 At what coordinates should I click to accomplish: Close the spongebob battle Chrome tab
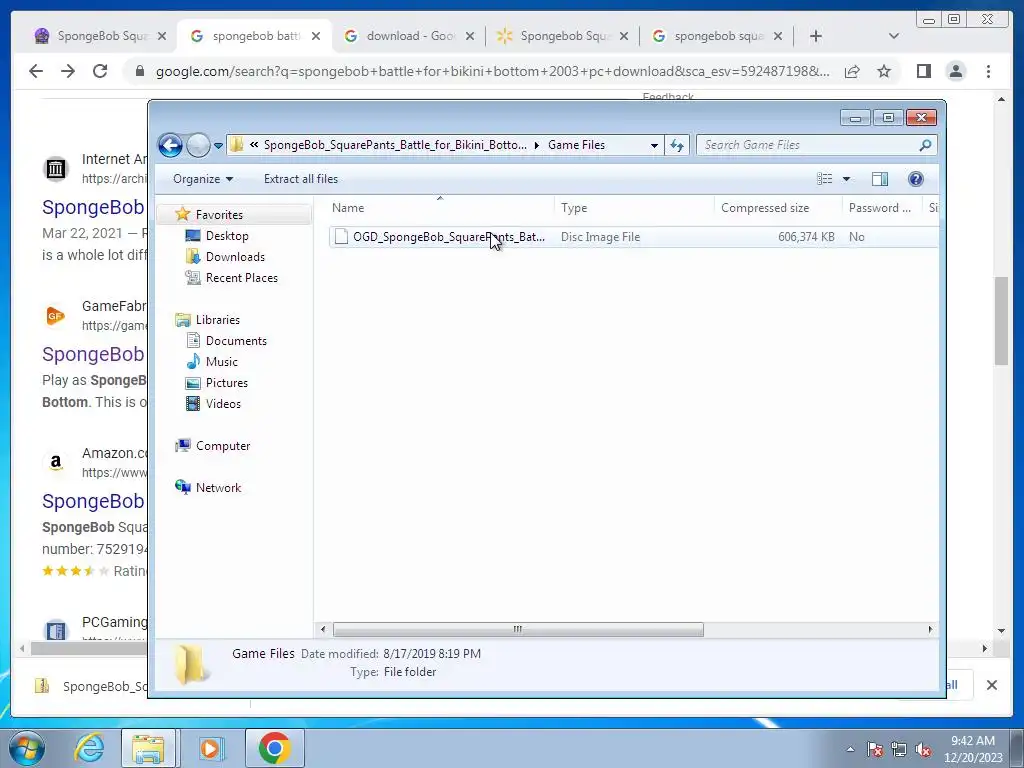tap(316, 36)
